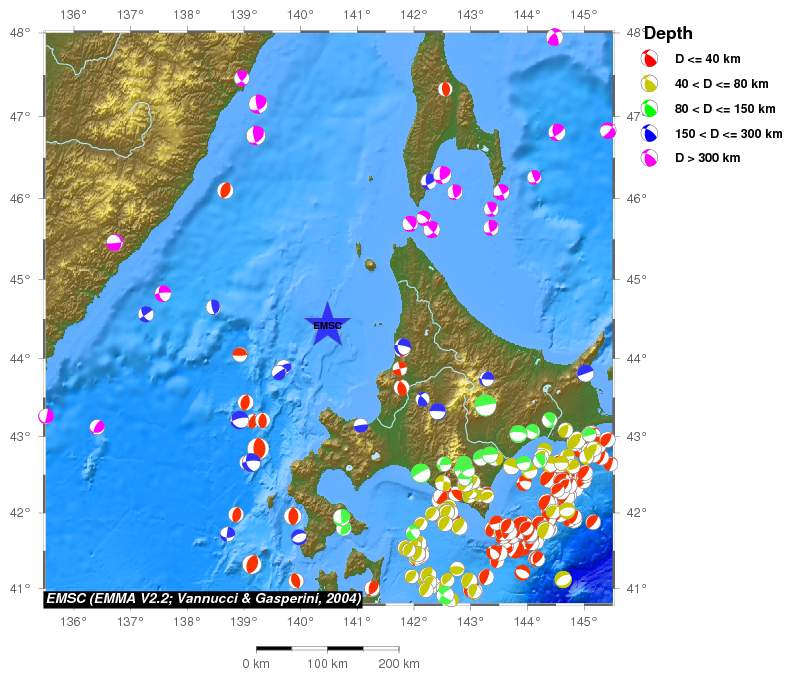Click the blue beachball near Hokkaido's eastern tip

point(585,373)
